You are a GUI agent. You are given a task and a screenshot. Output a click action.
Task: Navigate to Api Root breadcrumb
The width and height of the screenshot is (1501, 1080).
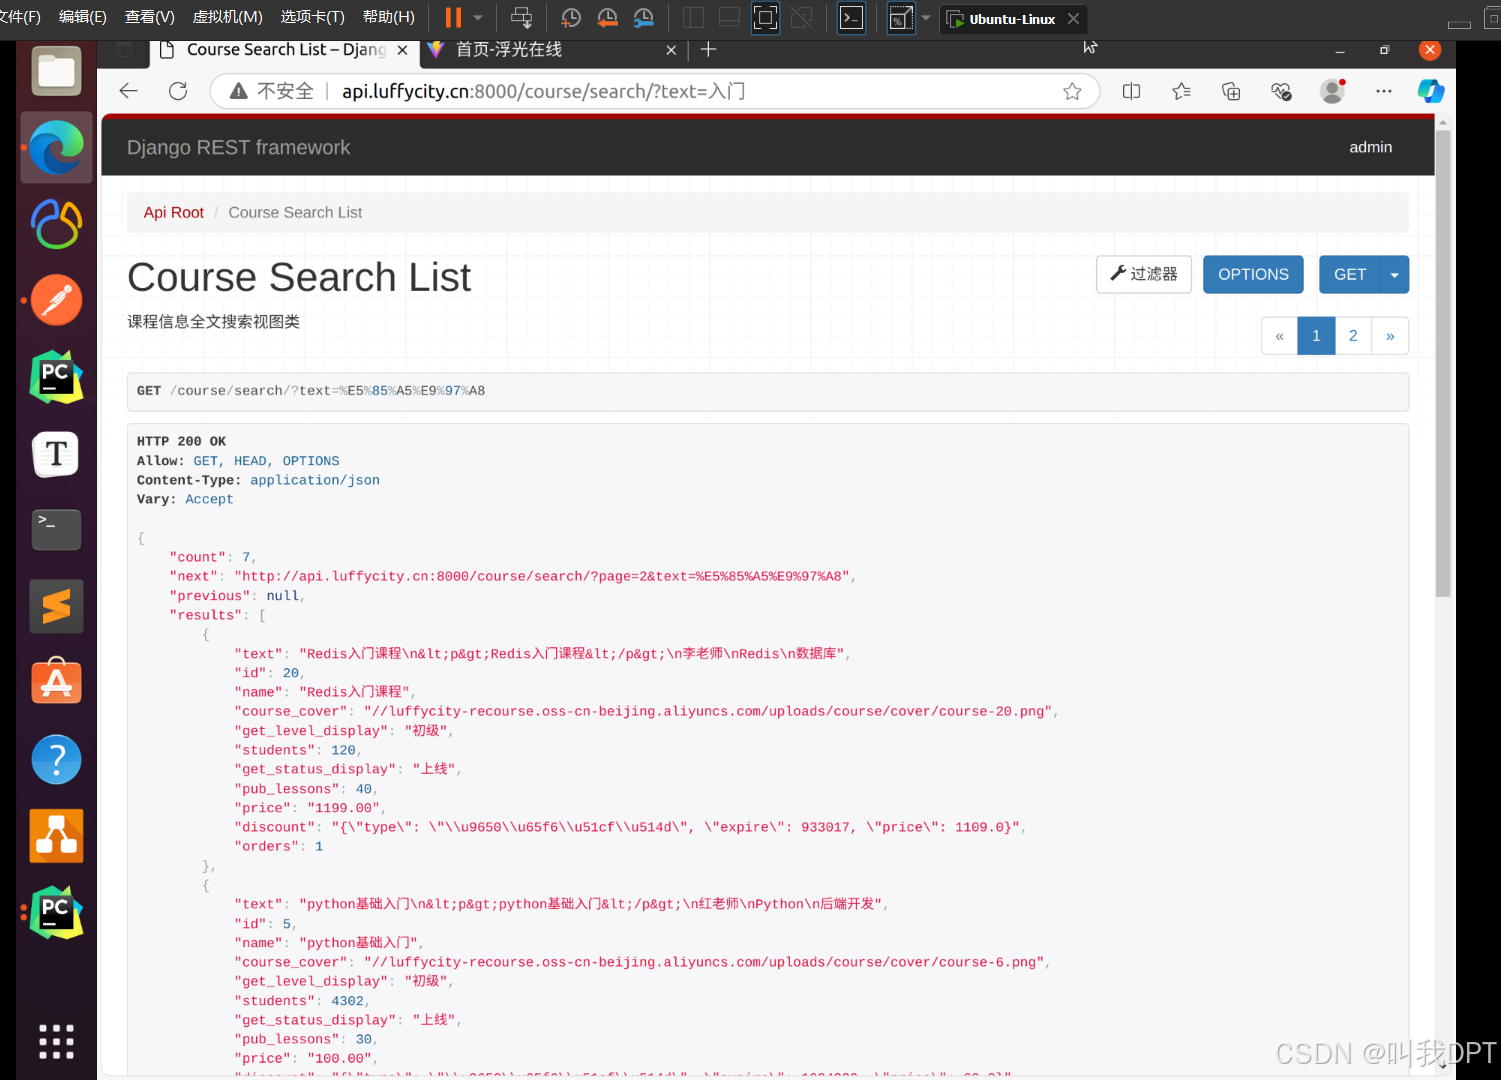coord(173,212)
